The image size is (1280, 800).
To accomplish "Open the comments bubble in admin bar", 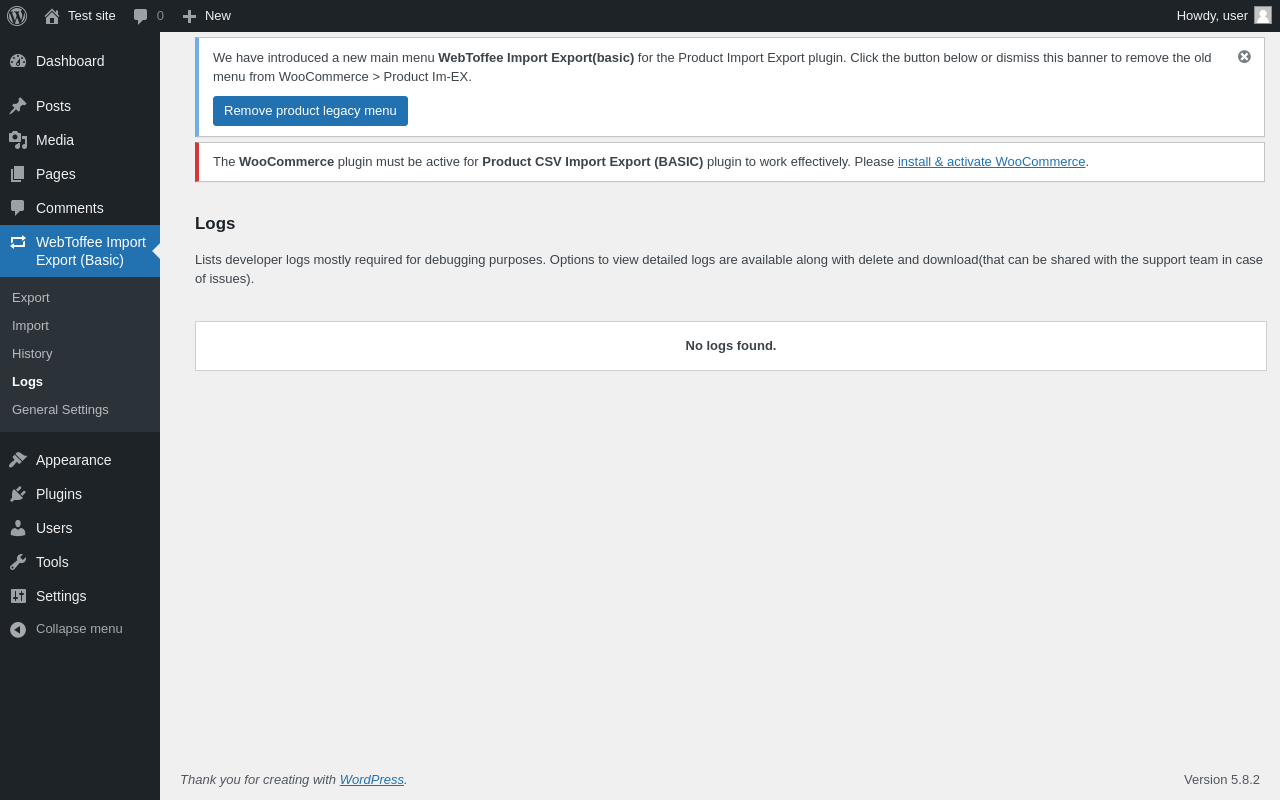I will [x=141, y=16].
